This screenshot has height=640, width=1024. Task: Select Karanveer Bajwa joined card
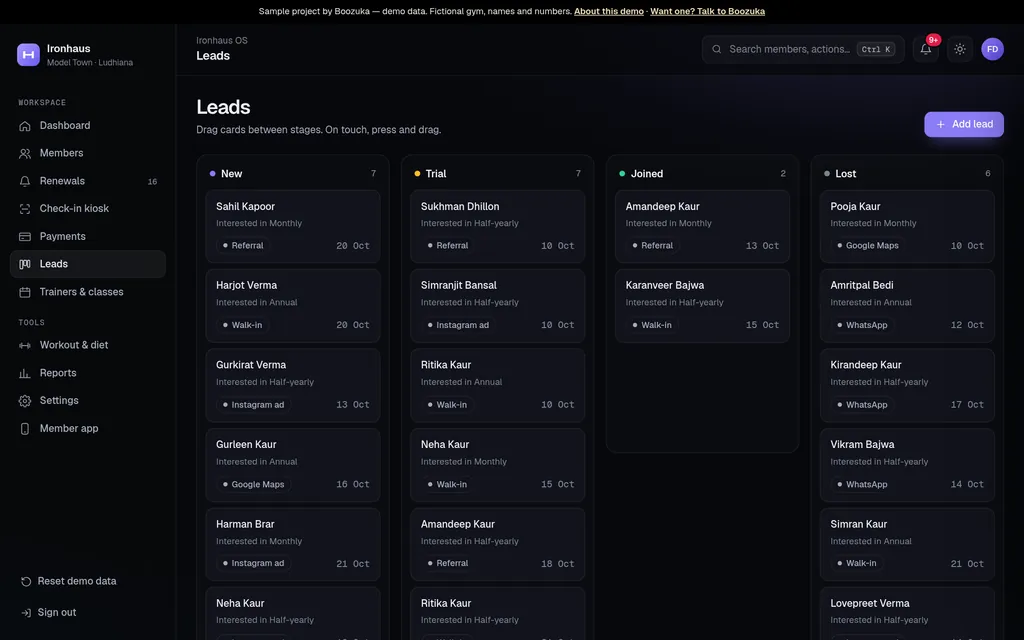[x=702, y=306]
